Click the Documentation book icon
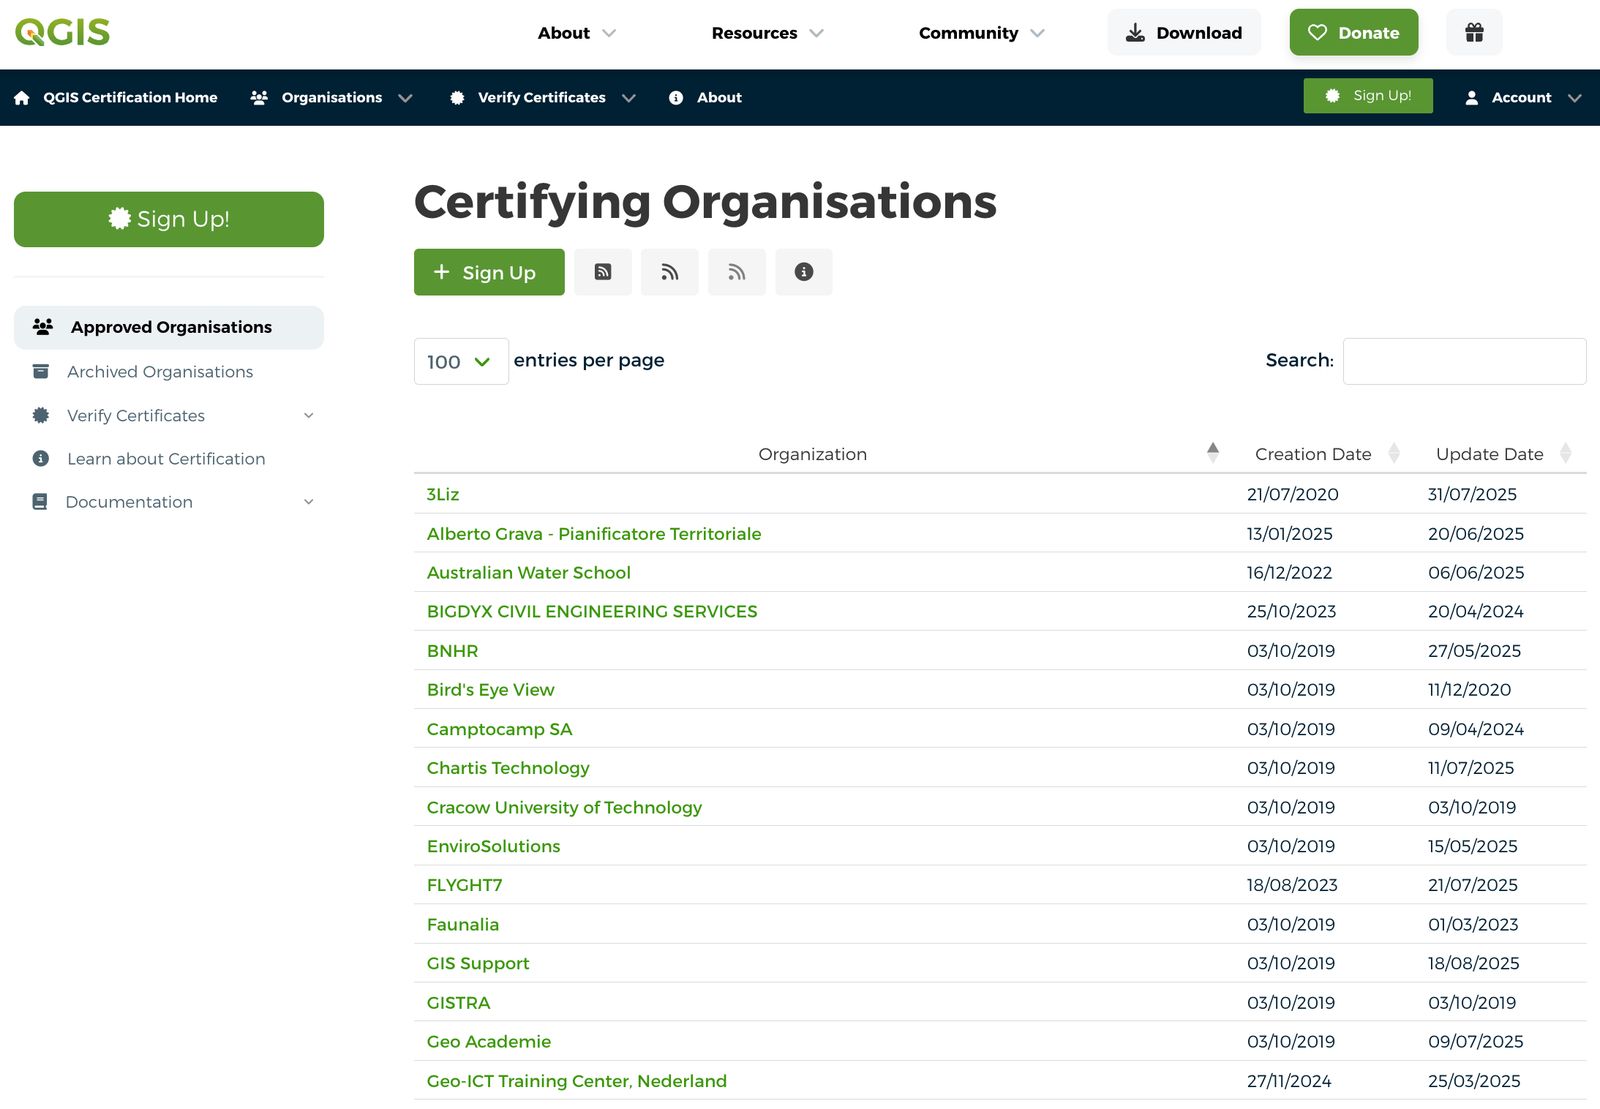1600x1109 pixels. 40,502
